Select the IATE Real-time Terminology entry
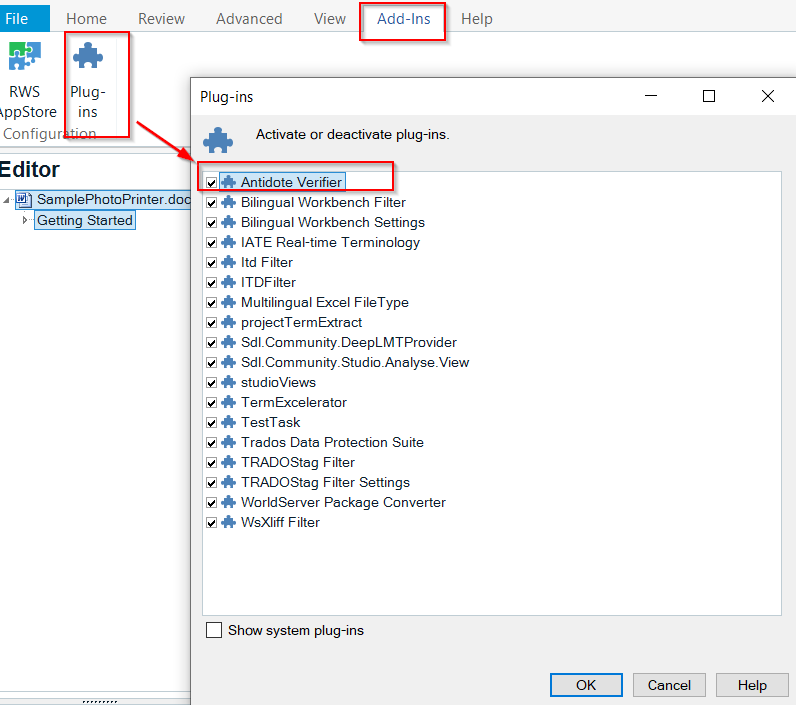This screenshot has height=705, width=796. (x=330, y=242)
